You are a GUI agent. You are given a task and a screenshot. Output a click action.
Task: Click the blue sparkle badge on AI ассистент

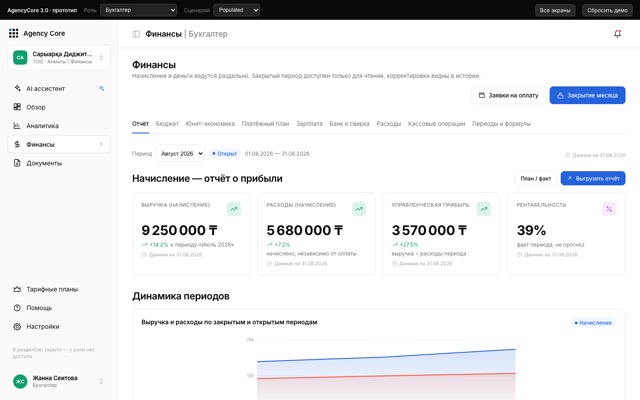click(x=102, y=88)
